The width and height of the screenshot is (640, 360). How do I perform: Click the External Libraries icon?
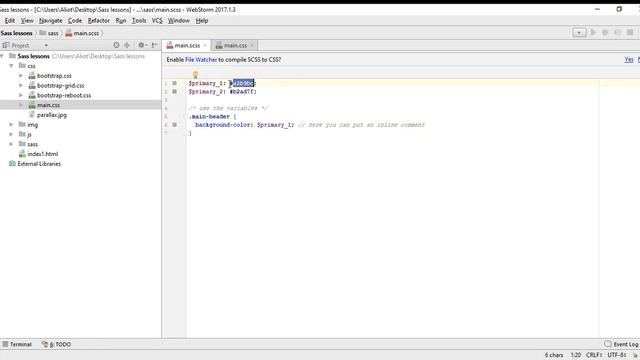[x=12, y=164]
